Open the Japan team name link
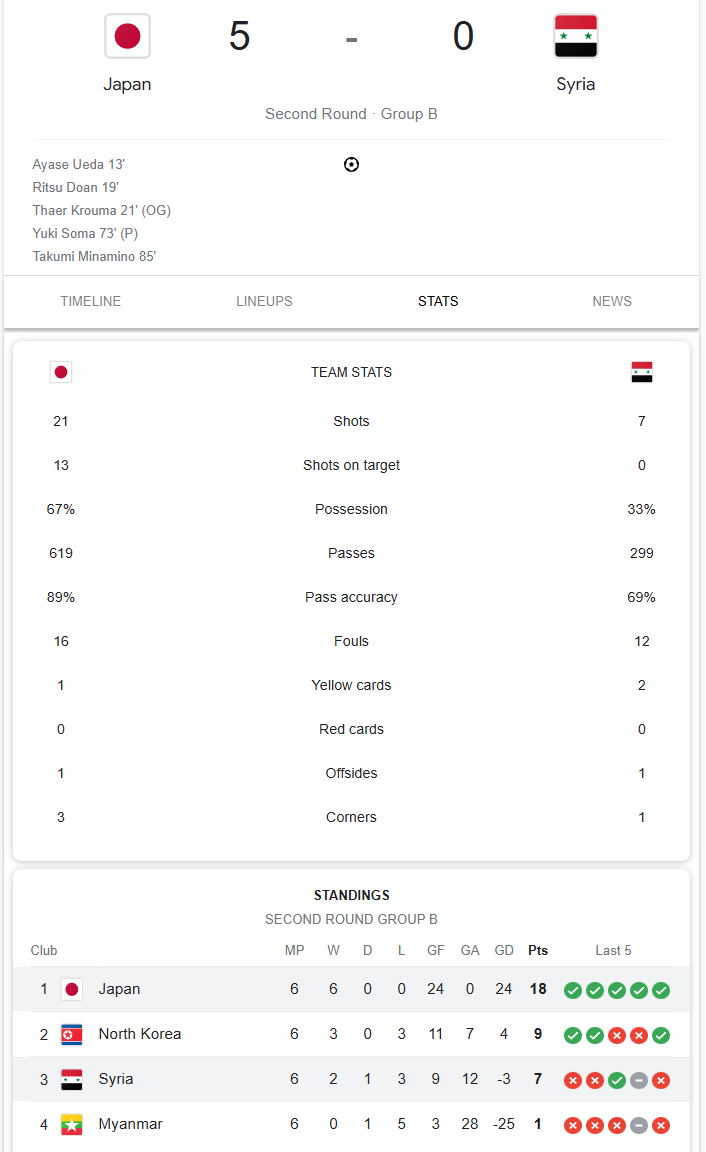Image resolution: width=706 pixels, height=1152 pixels. [127, 84]
